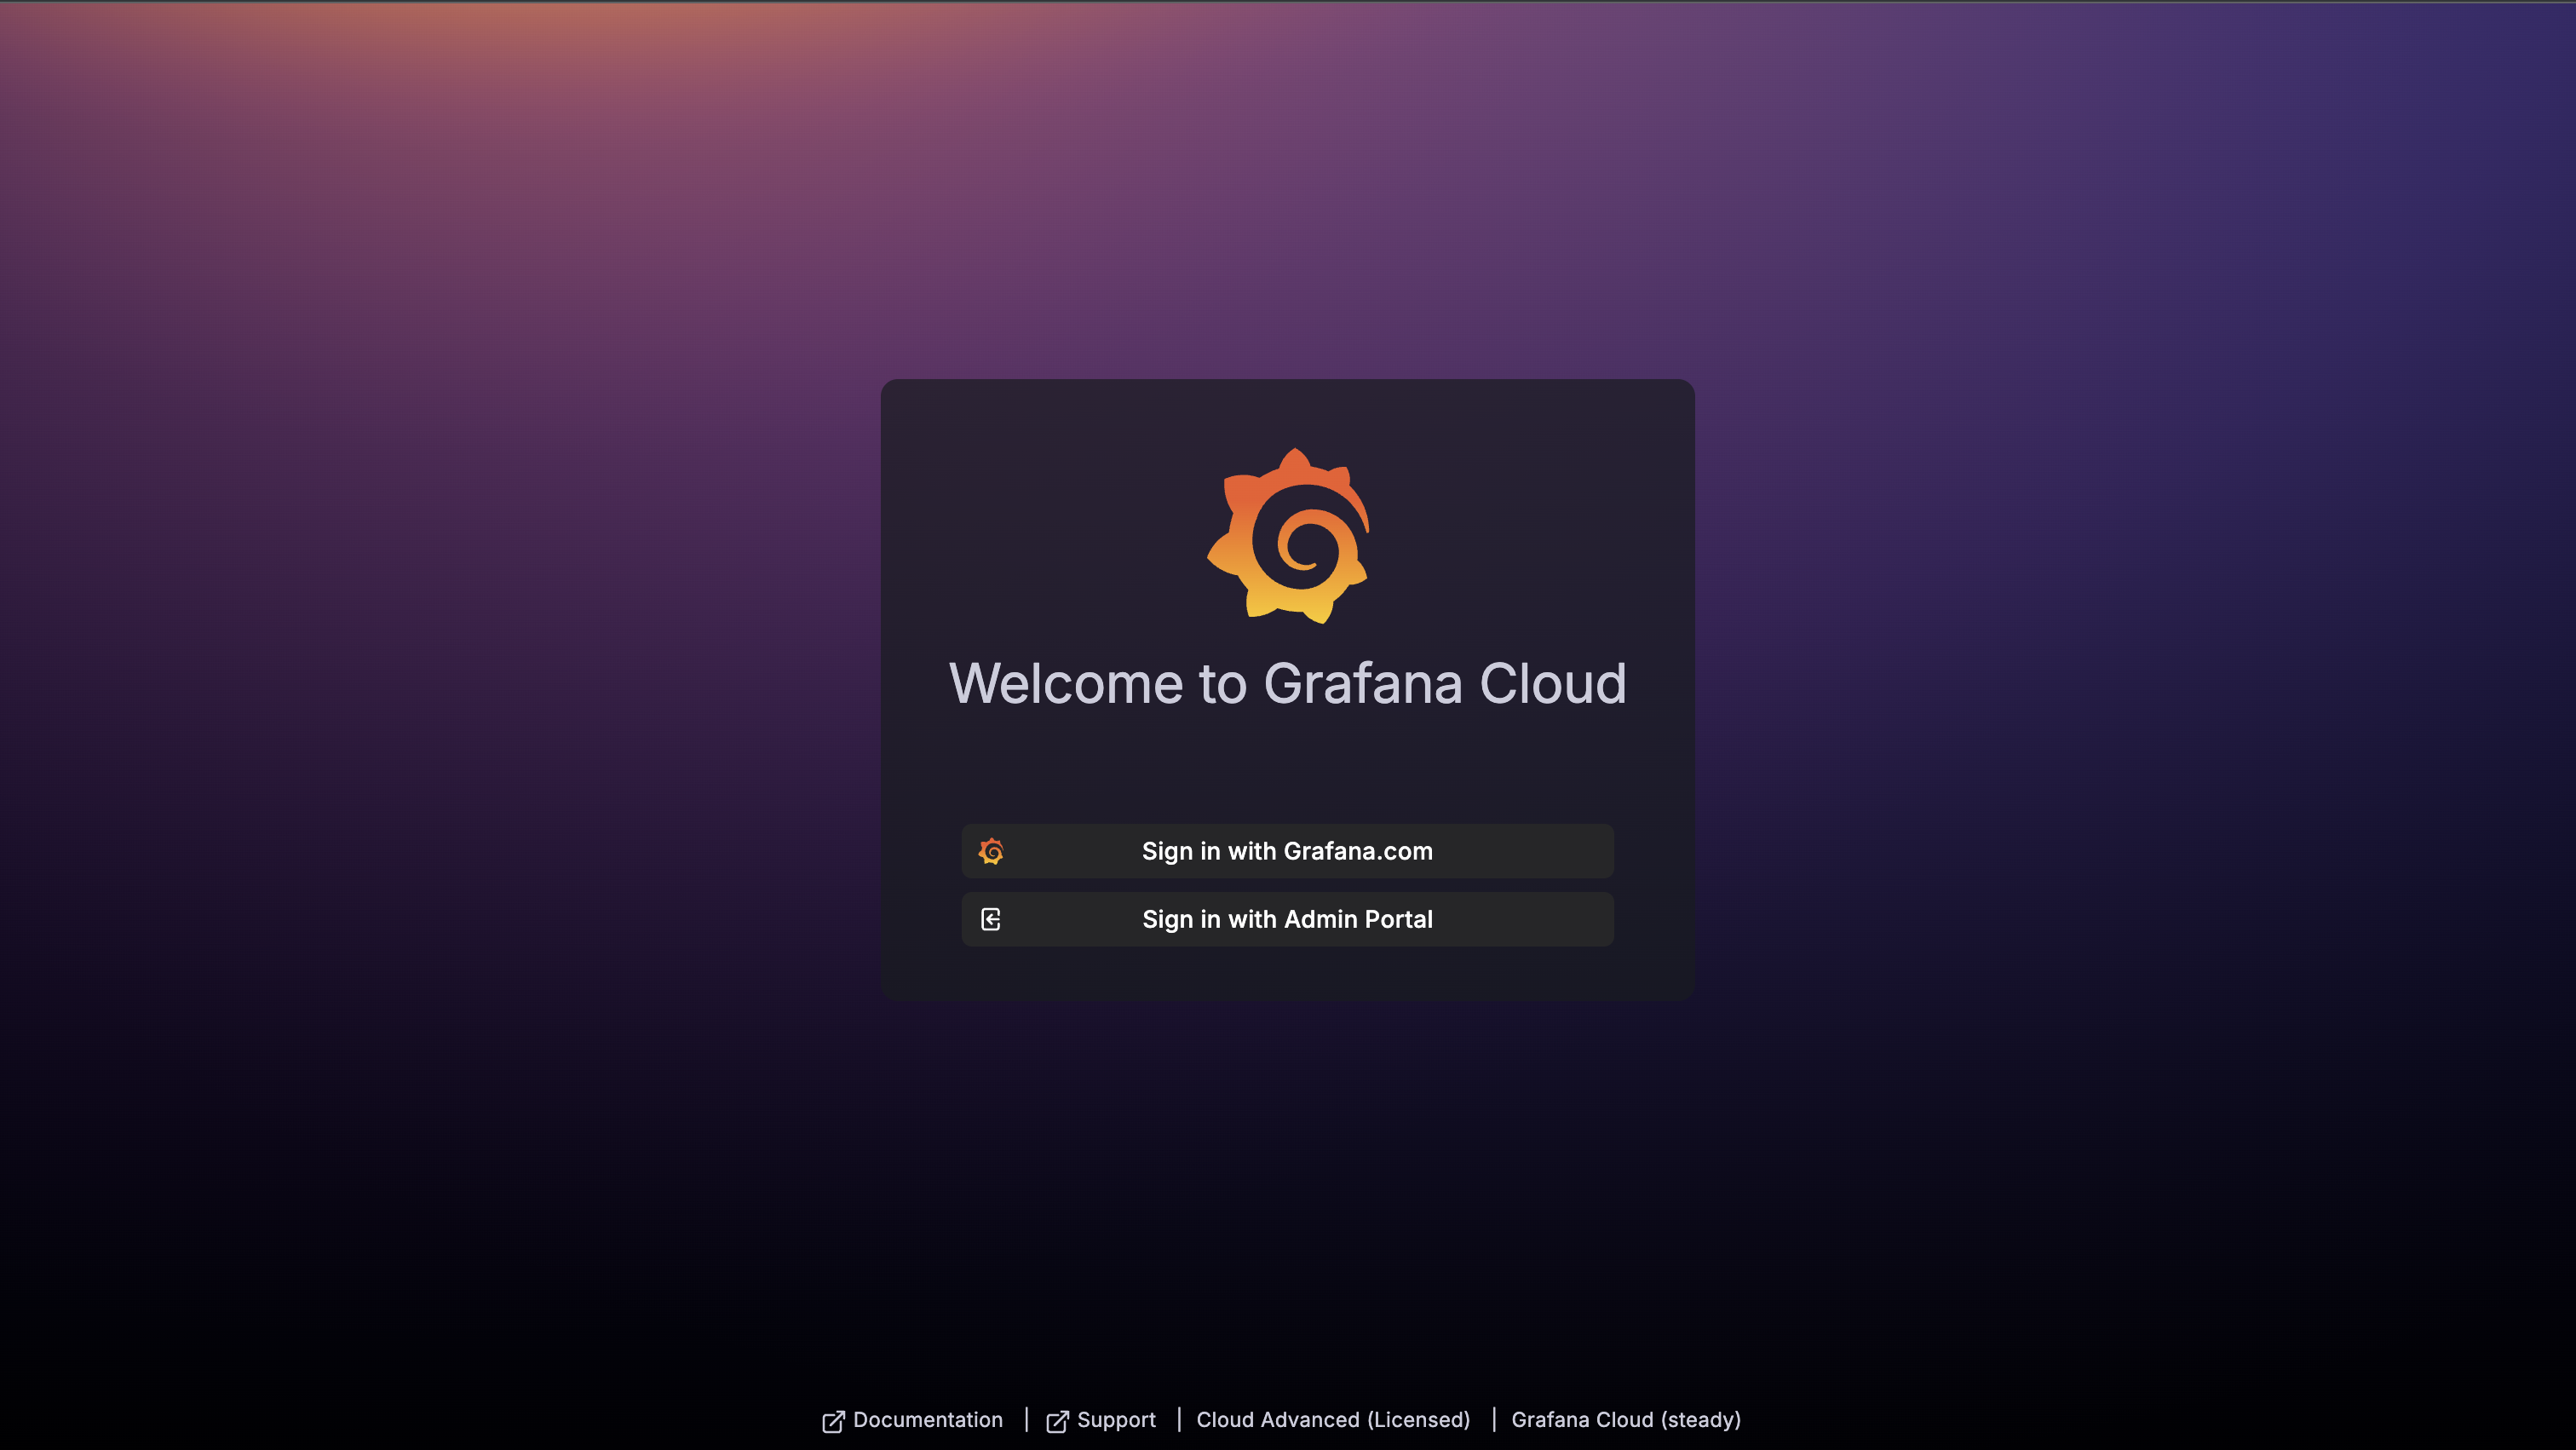Click the separator bar after Support

(x=1179, y=1420)
